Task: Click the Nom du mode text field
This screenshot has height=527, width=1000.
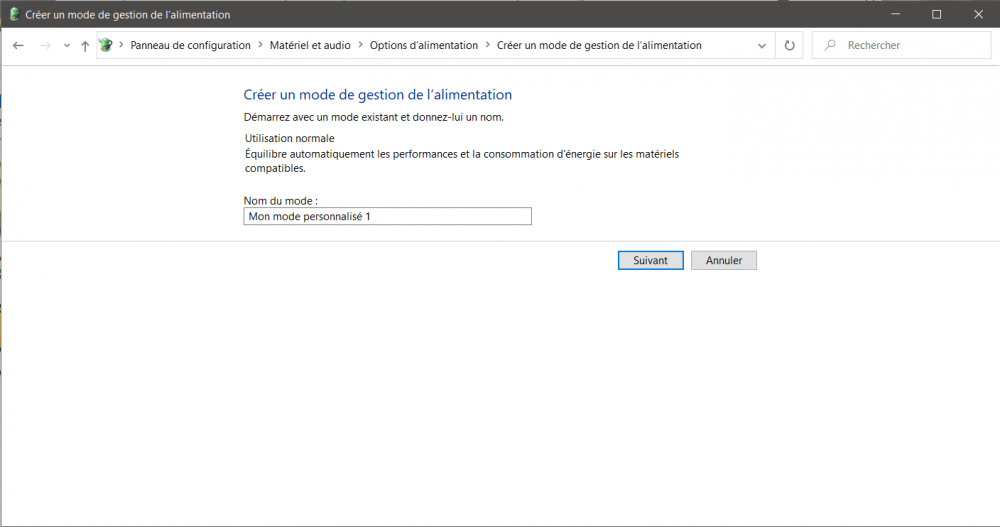Action: pyautogui.click(x=387, y=216)
